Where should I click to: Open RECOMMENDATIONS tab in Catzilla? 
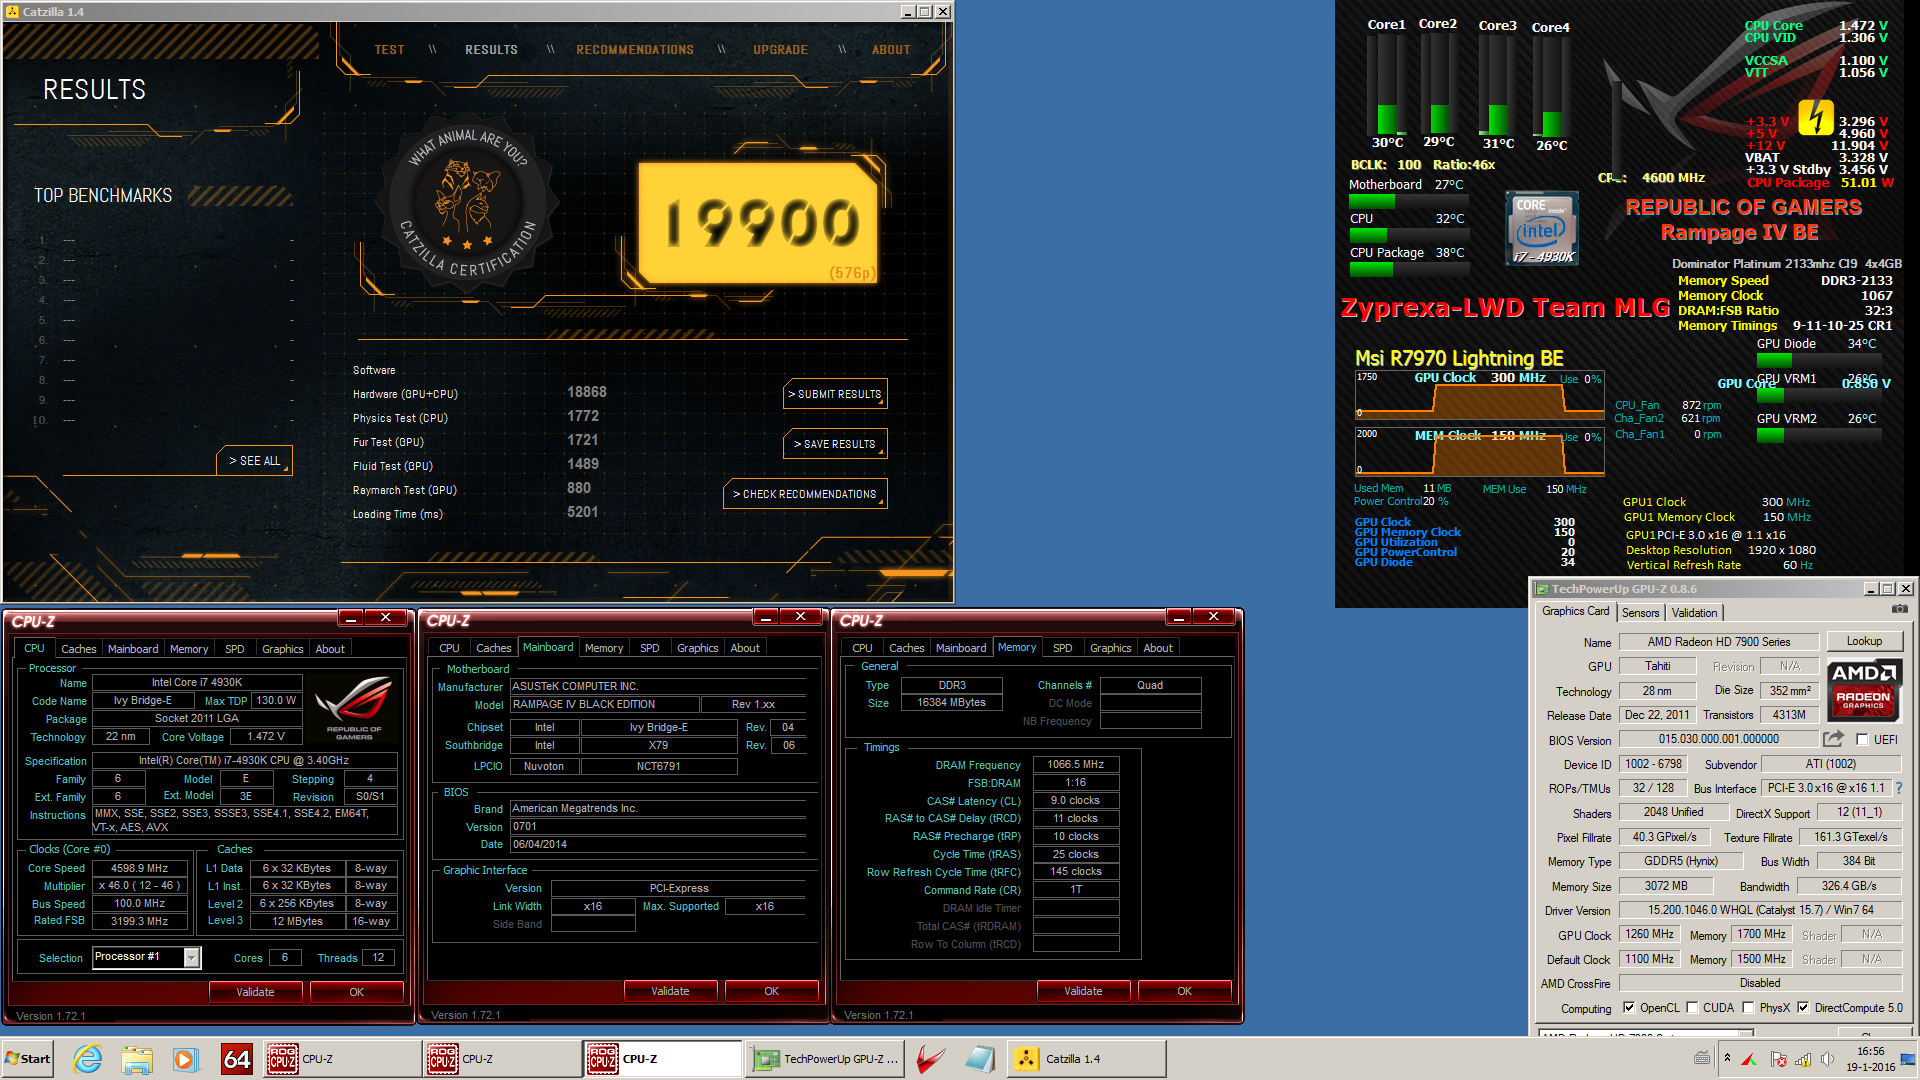635,50
